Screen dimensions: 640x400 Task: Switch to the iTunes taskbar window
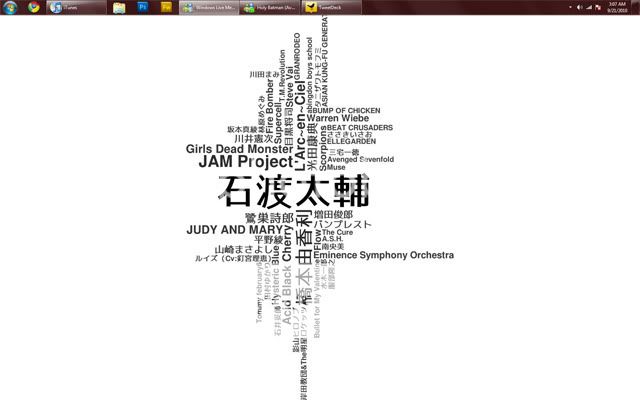coord(76,7)
